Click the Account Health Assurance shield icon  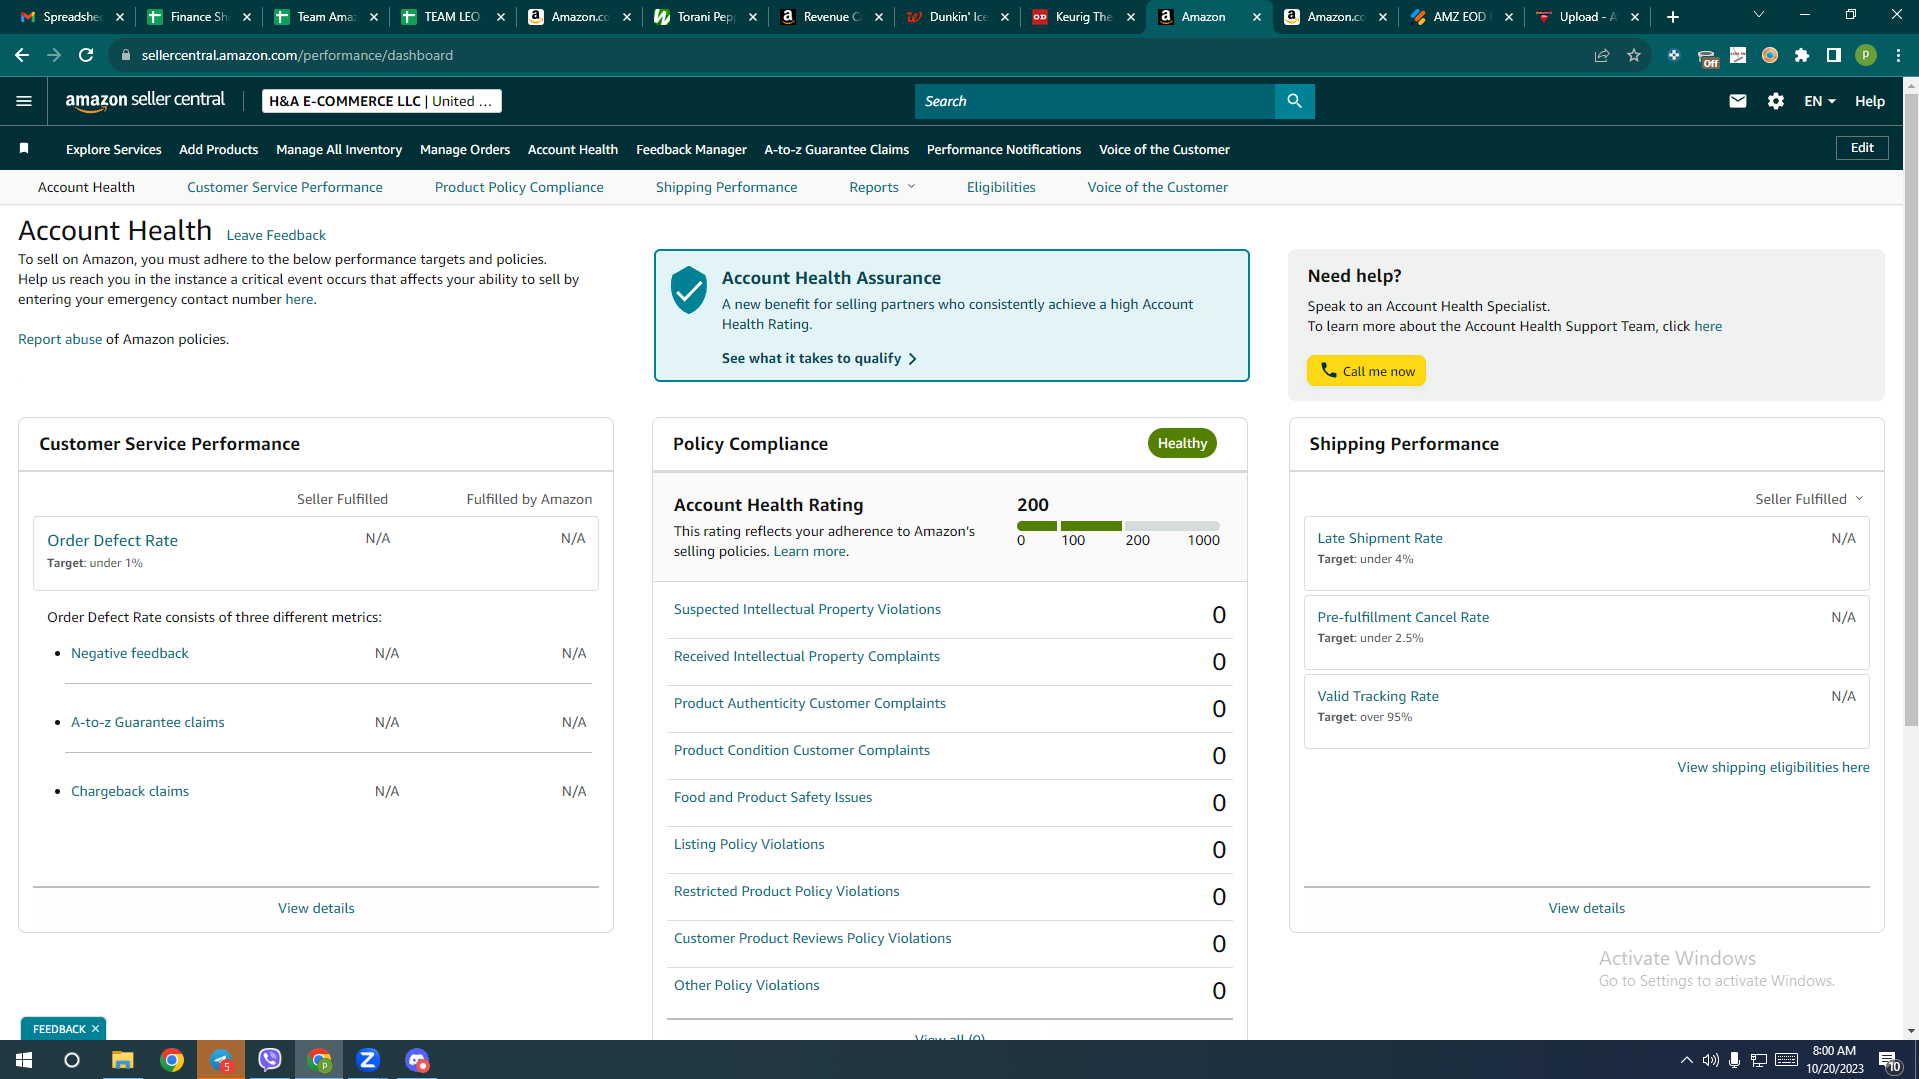point(689,290)
